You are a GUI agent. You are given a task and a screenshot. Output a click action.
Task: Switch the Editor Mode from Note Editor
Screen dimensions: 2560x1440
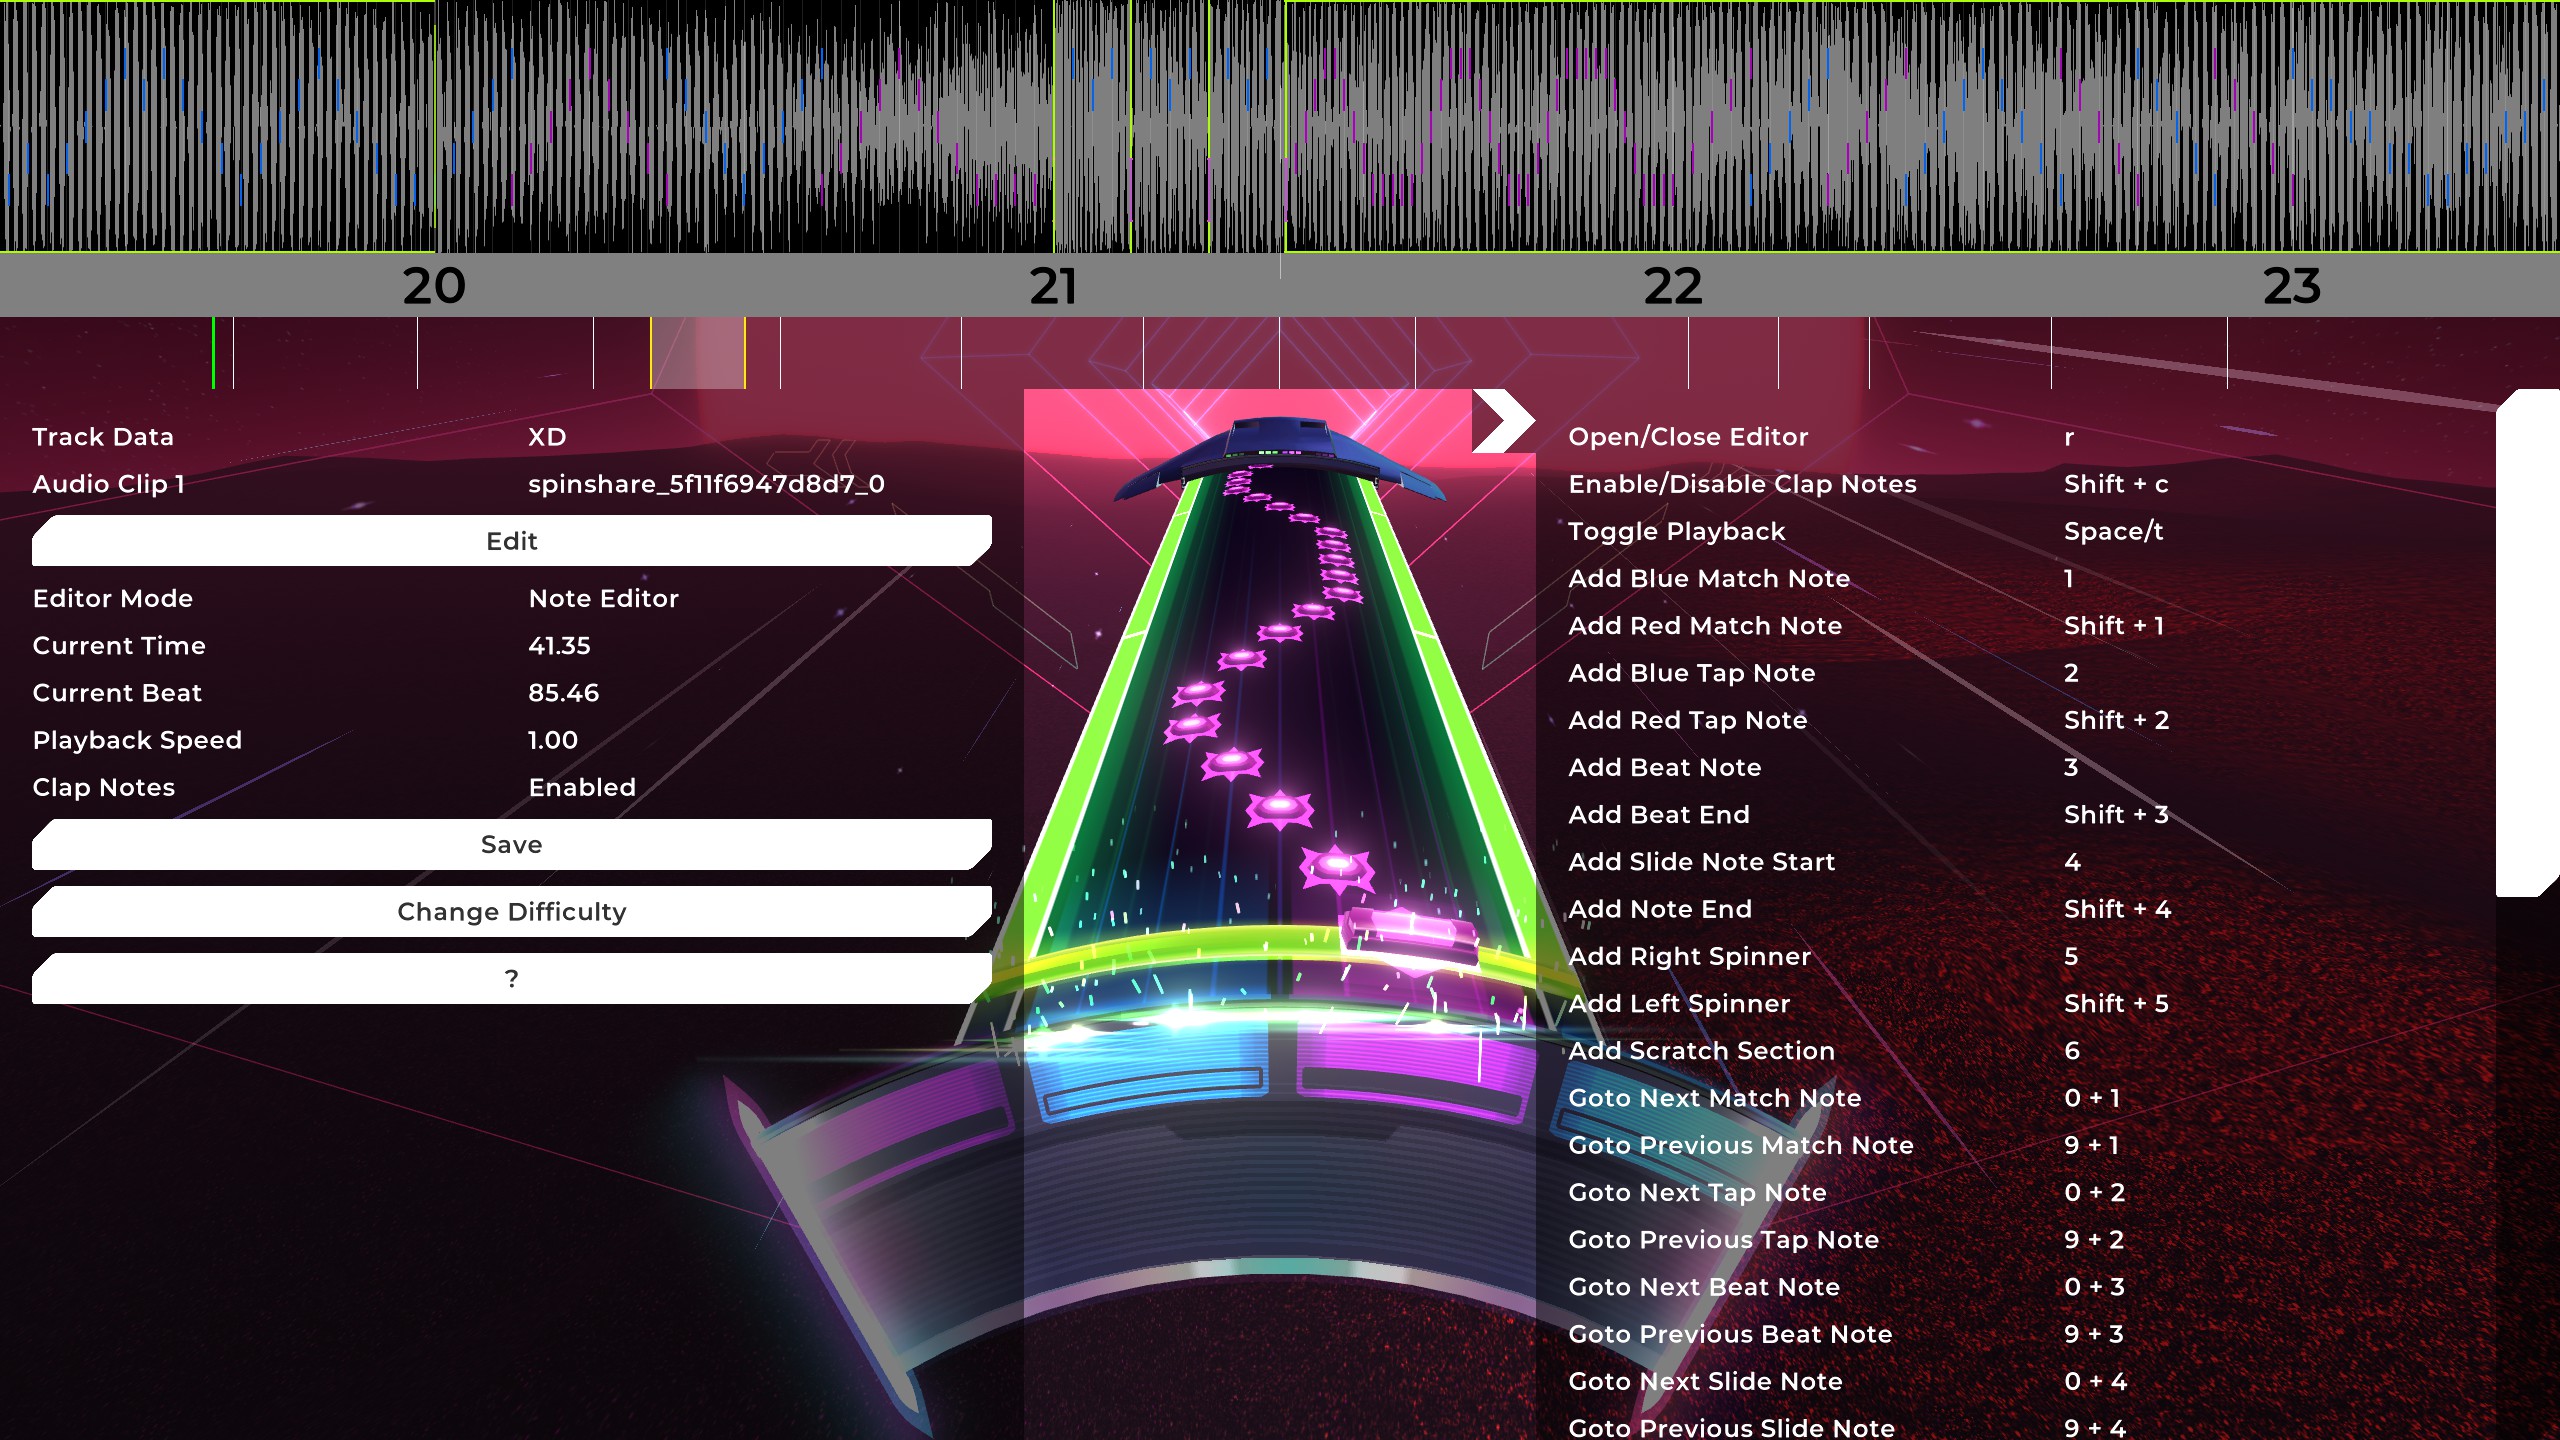603,598
